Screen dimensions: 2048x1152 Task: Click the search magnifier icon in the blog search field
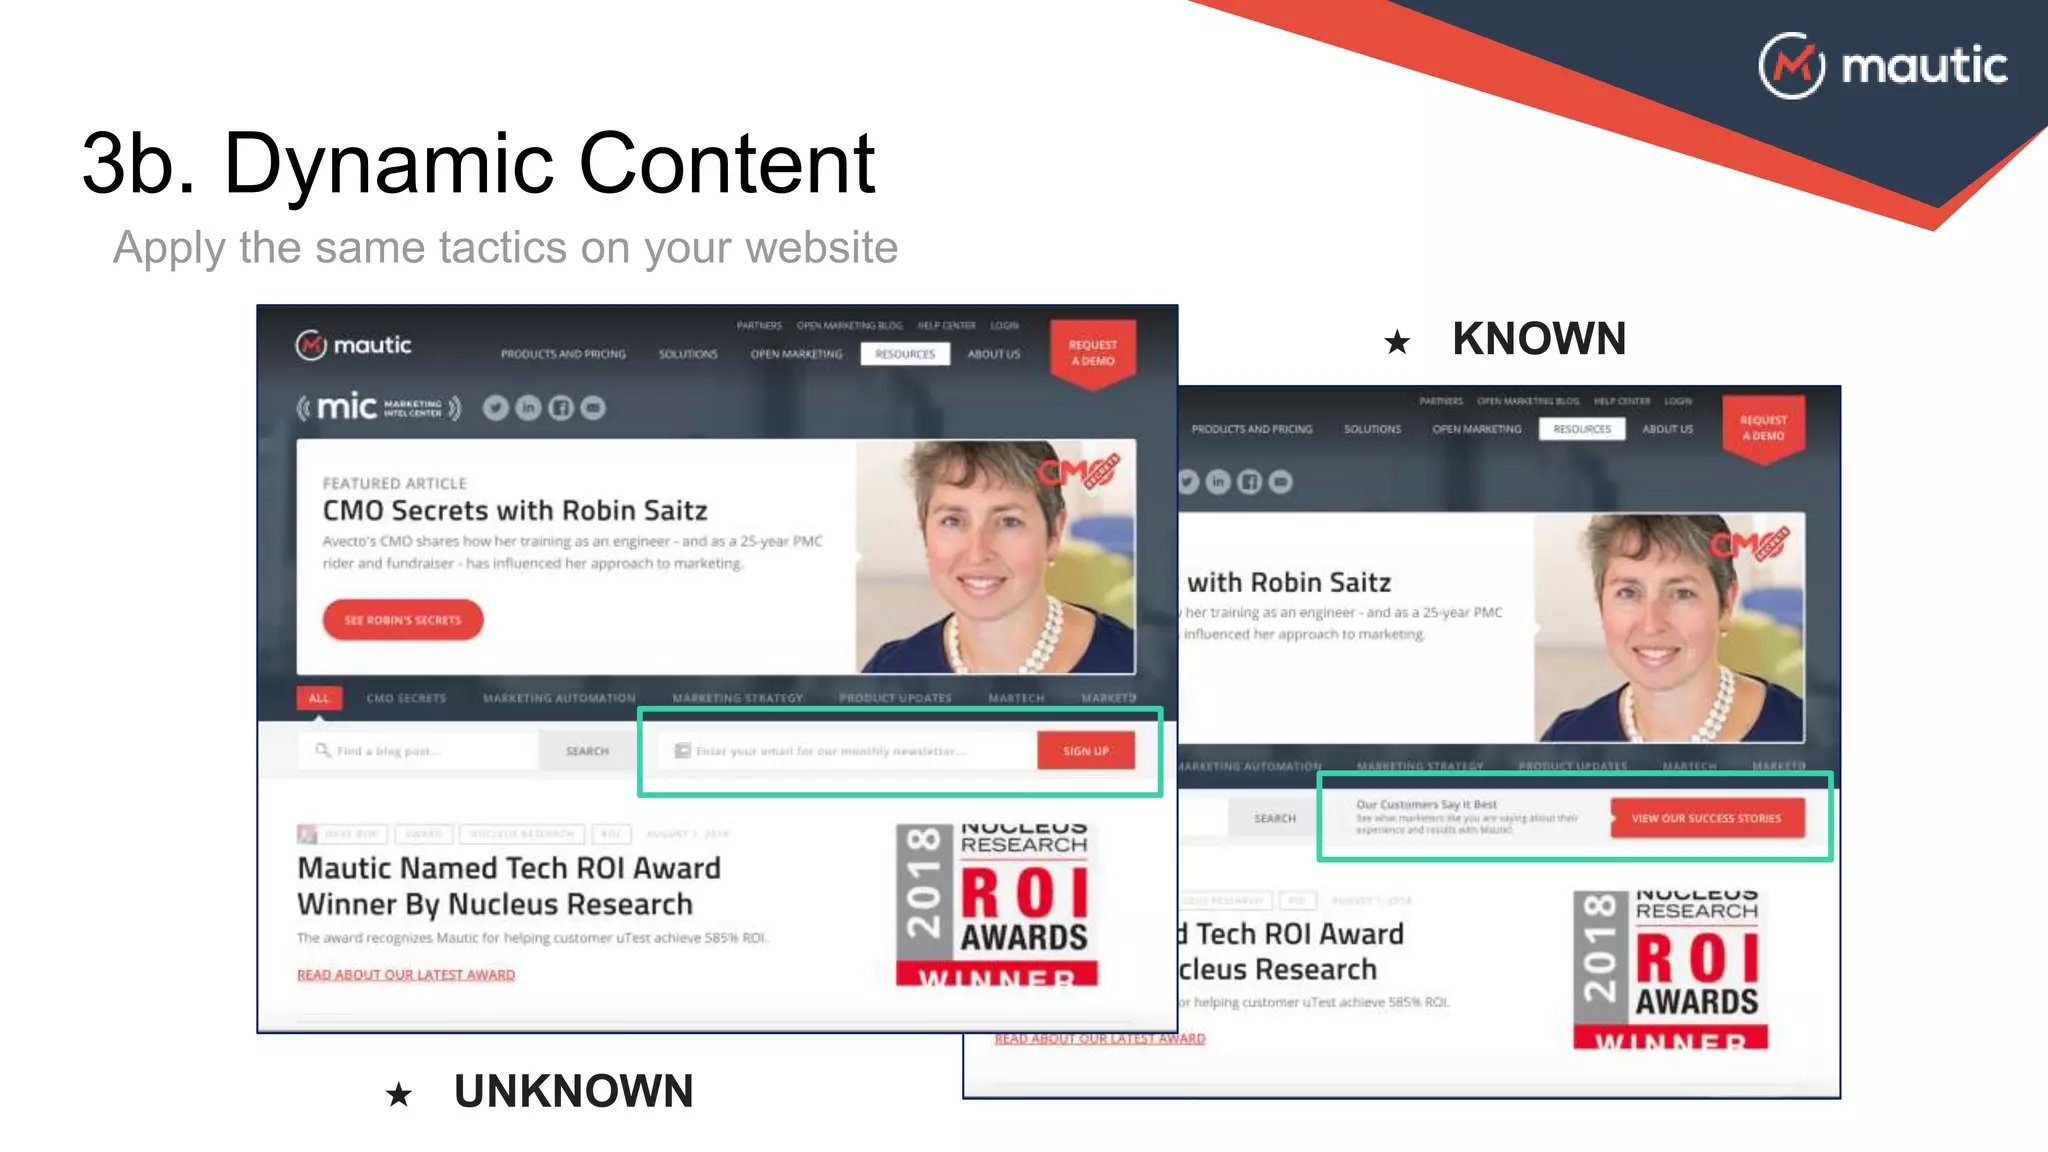tap(323, 750)
